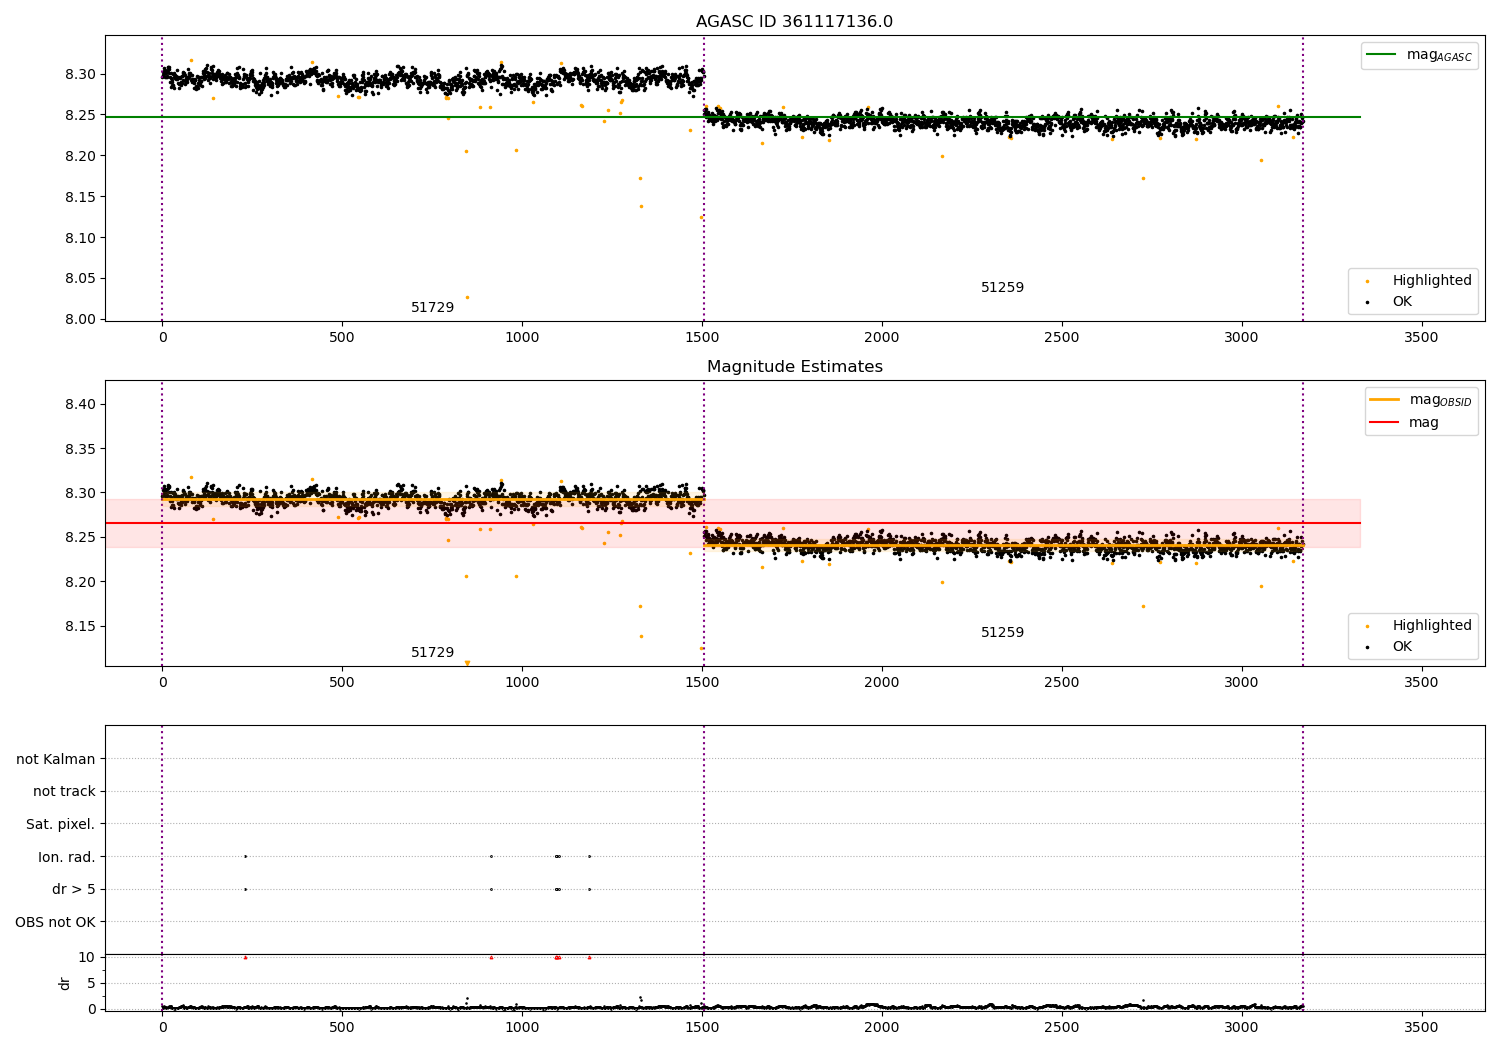1500x1050 pixels.
Task: Click the '5' y tick of bottom plot
Action: pyautogui.click(x=92, y=983)
